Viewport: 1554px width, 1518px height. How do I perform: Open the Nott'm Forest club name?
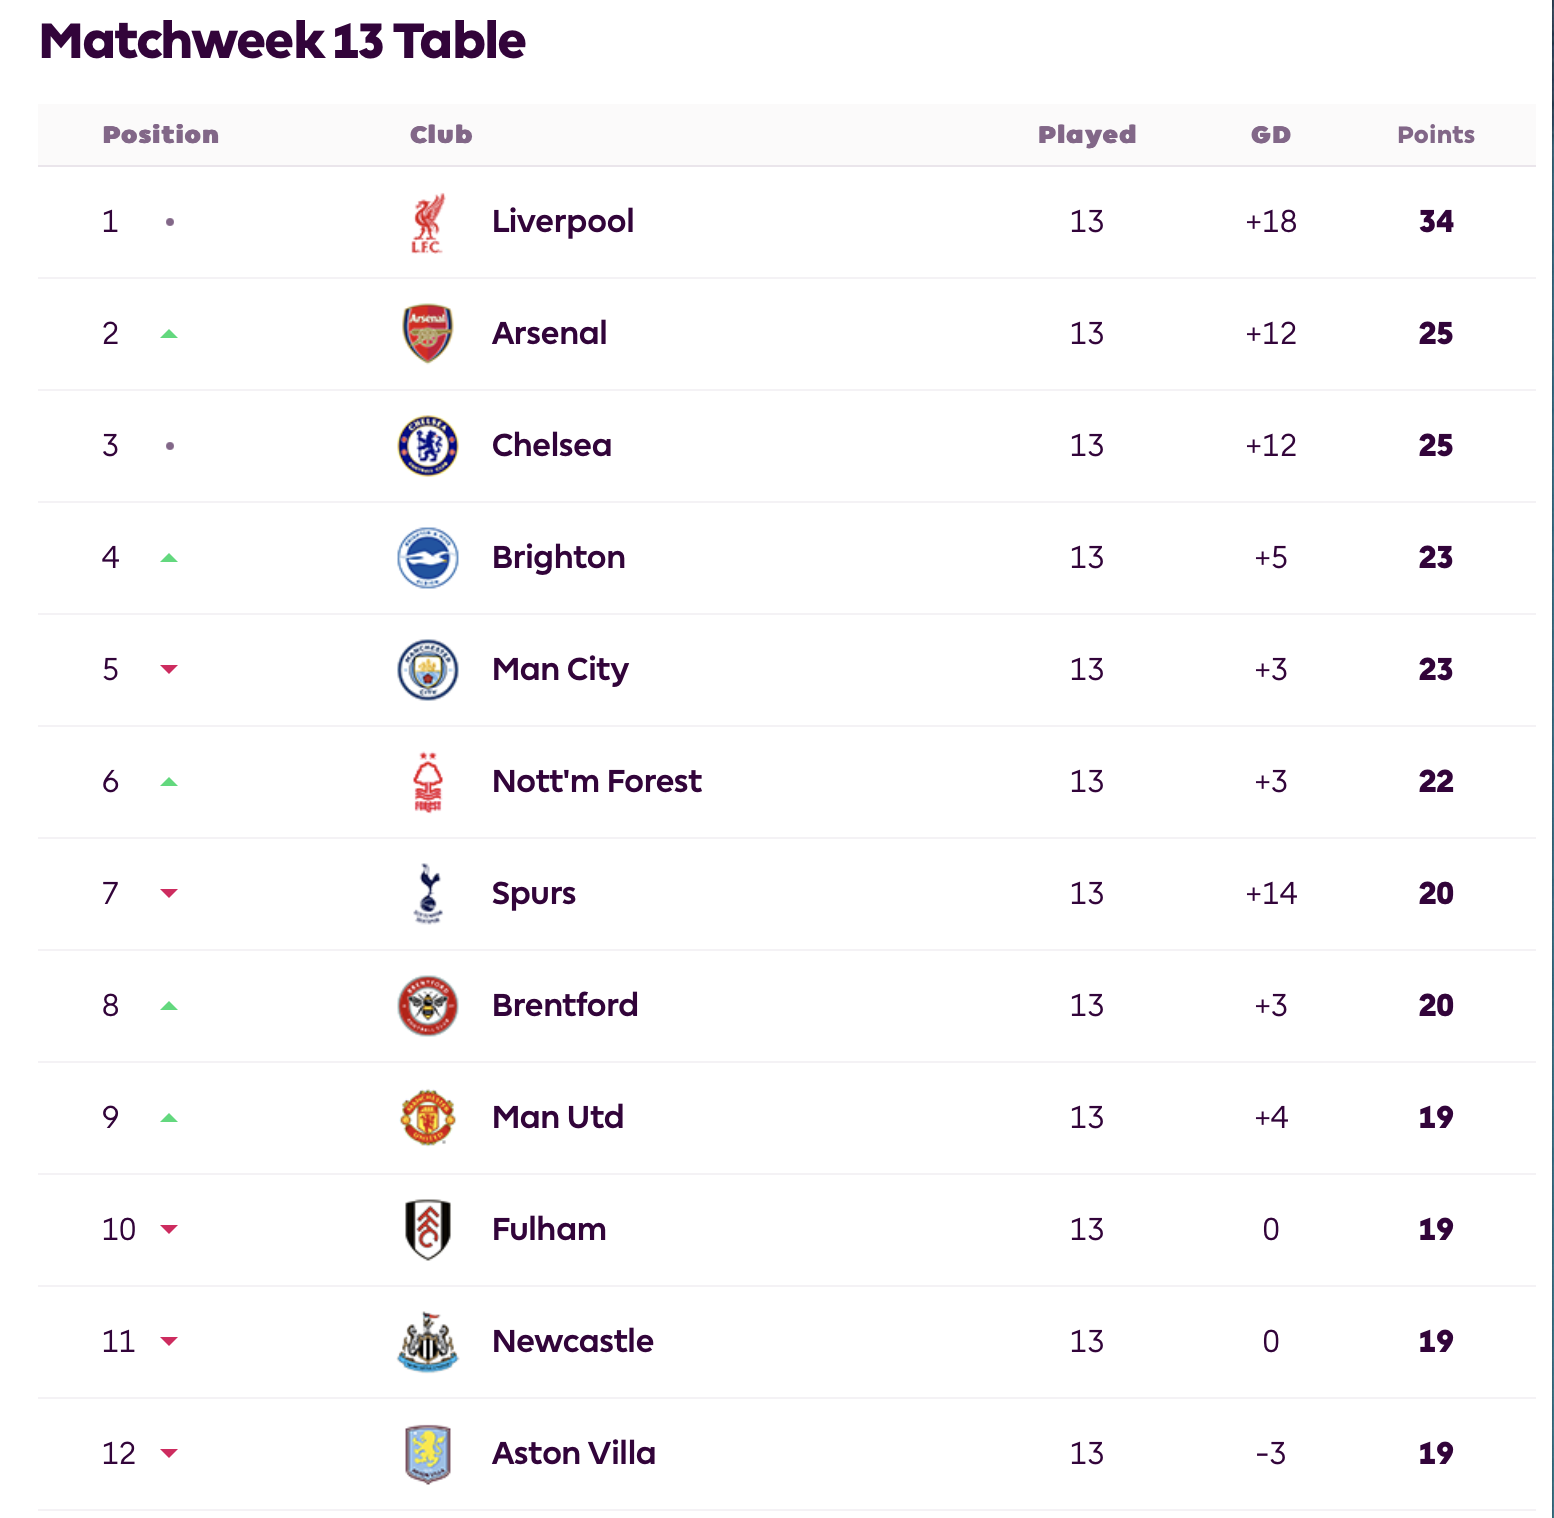pyautogui.click(x=597, y=781)
